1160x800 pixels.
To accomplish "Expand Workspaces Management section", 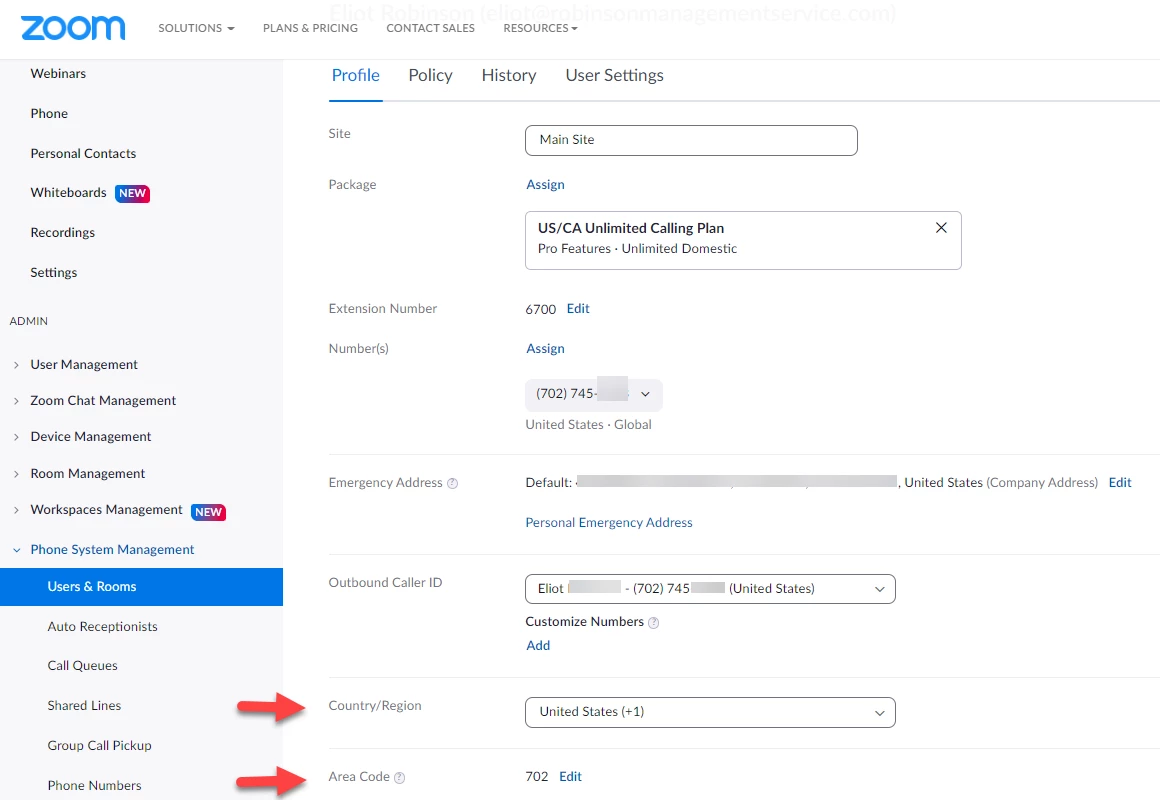I will pyautogui.click(x=16, y=510).
